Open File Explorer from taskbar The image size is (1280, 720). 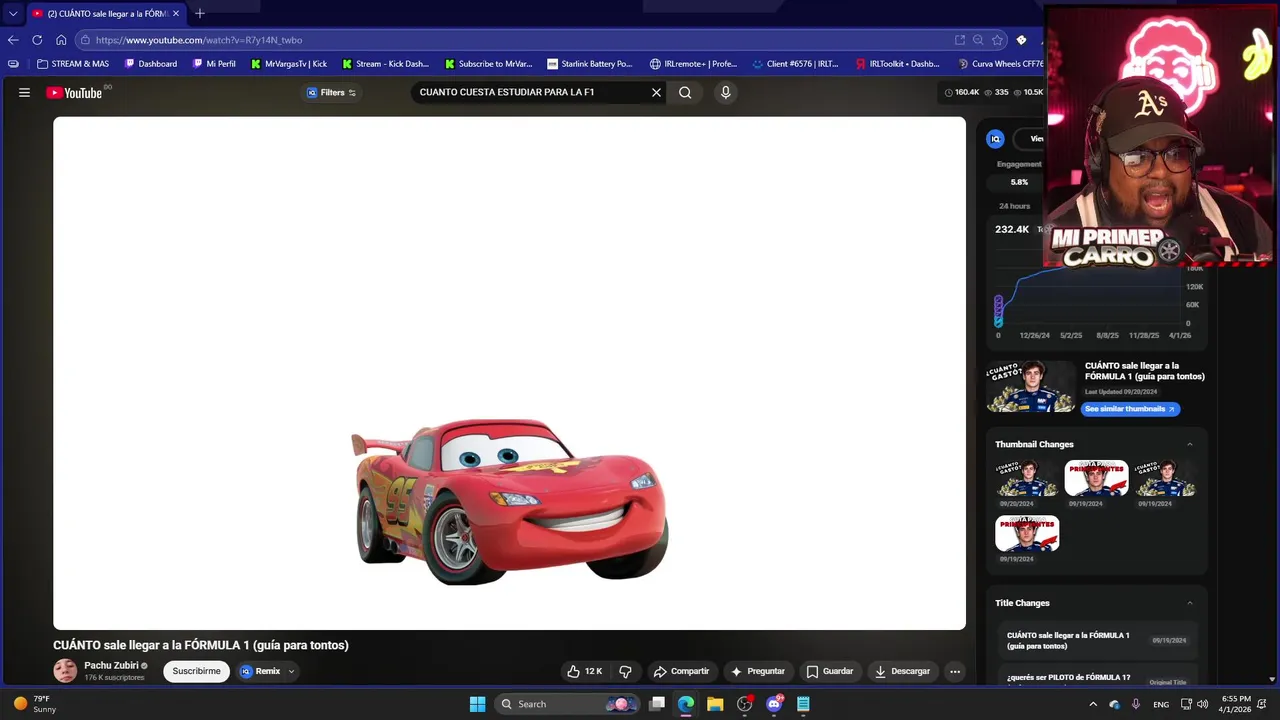[x=715, y=704]
